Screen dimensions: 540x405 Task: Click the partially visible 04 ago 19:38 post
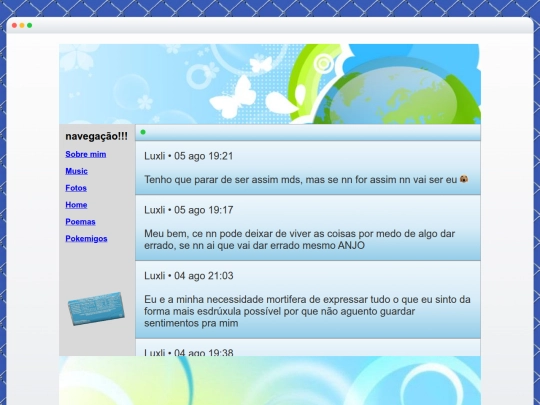pyautogui.click(x=308, y=347)
